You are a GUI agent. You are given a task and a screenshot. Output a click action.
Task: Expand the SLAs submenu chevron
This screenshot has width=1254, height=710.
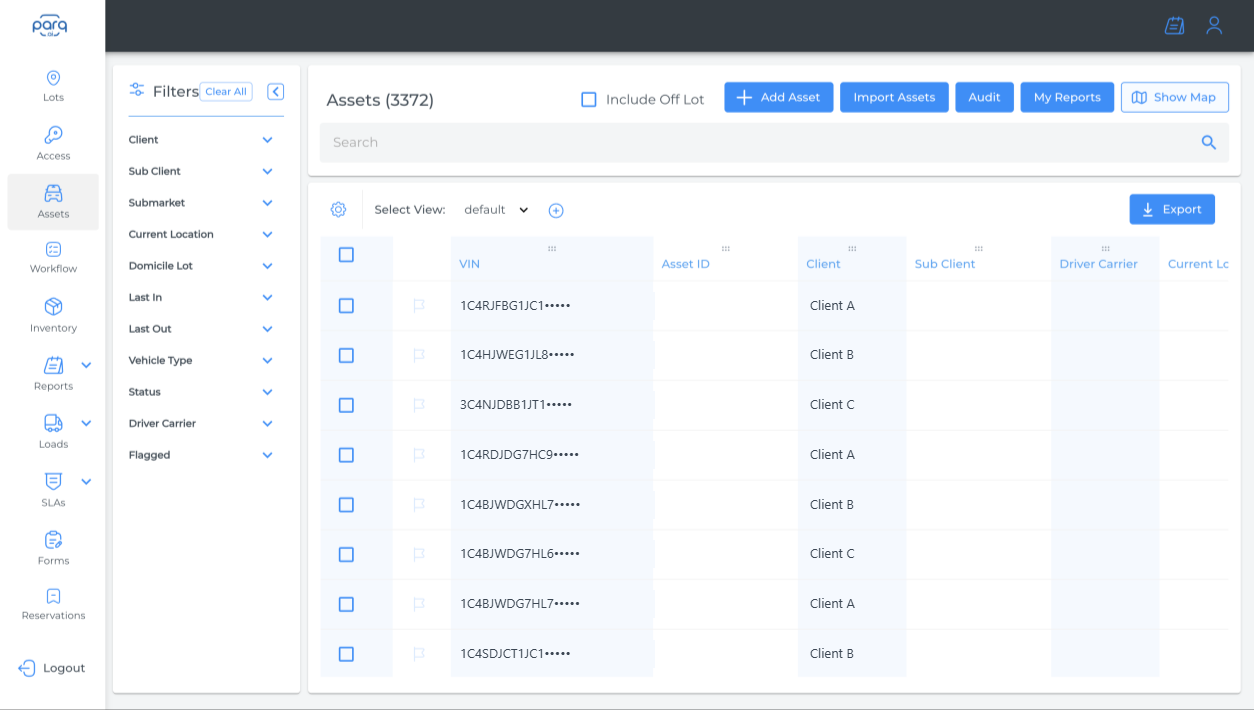tap(86, 481)
